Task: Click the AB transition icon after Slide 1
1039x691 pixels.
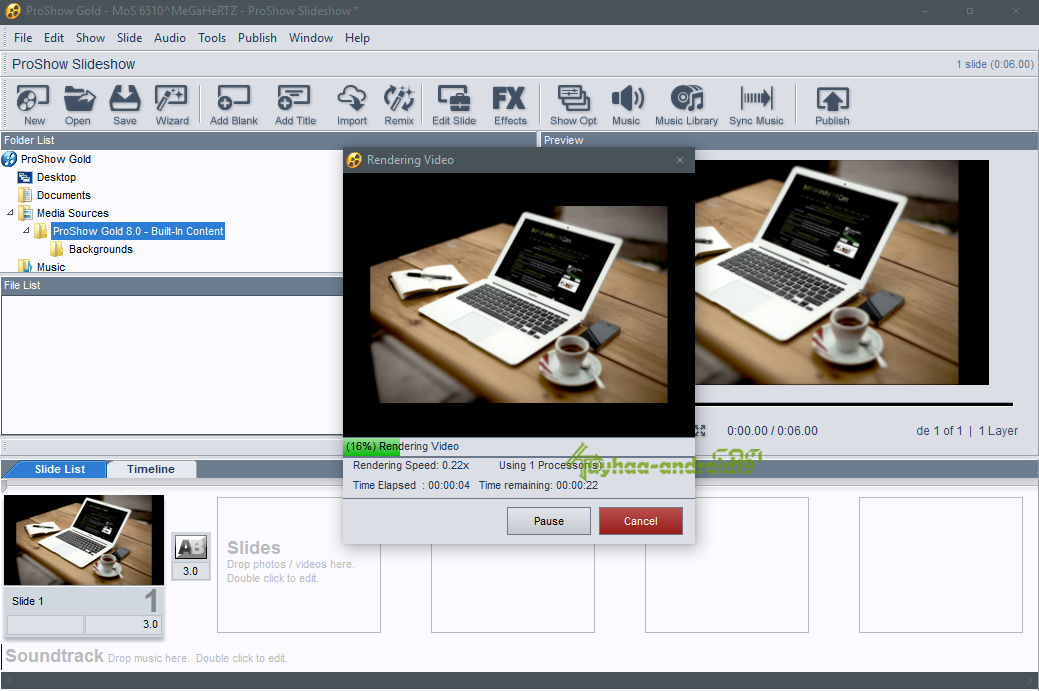Action: [x=191, y=547]
